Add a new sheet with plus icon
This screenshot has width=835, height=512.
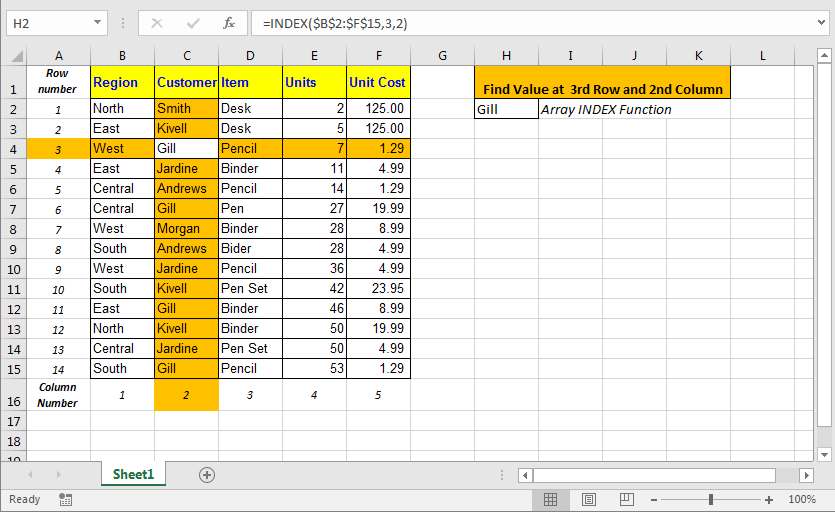click(207, 475)
